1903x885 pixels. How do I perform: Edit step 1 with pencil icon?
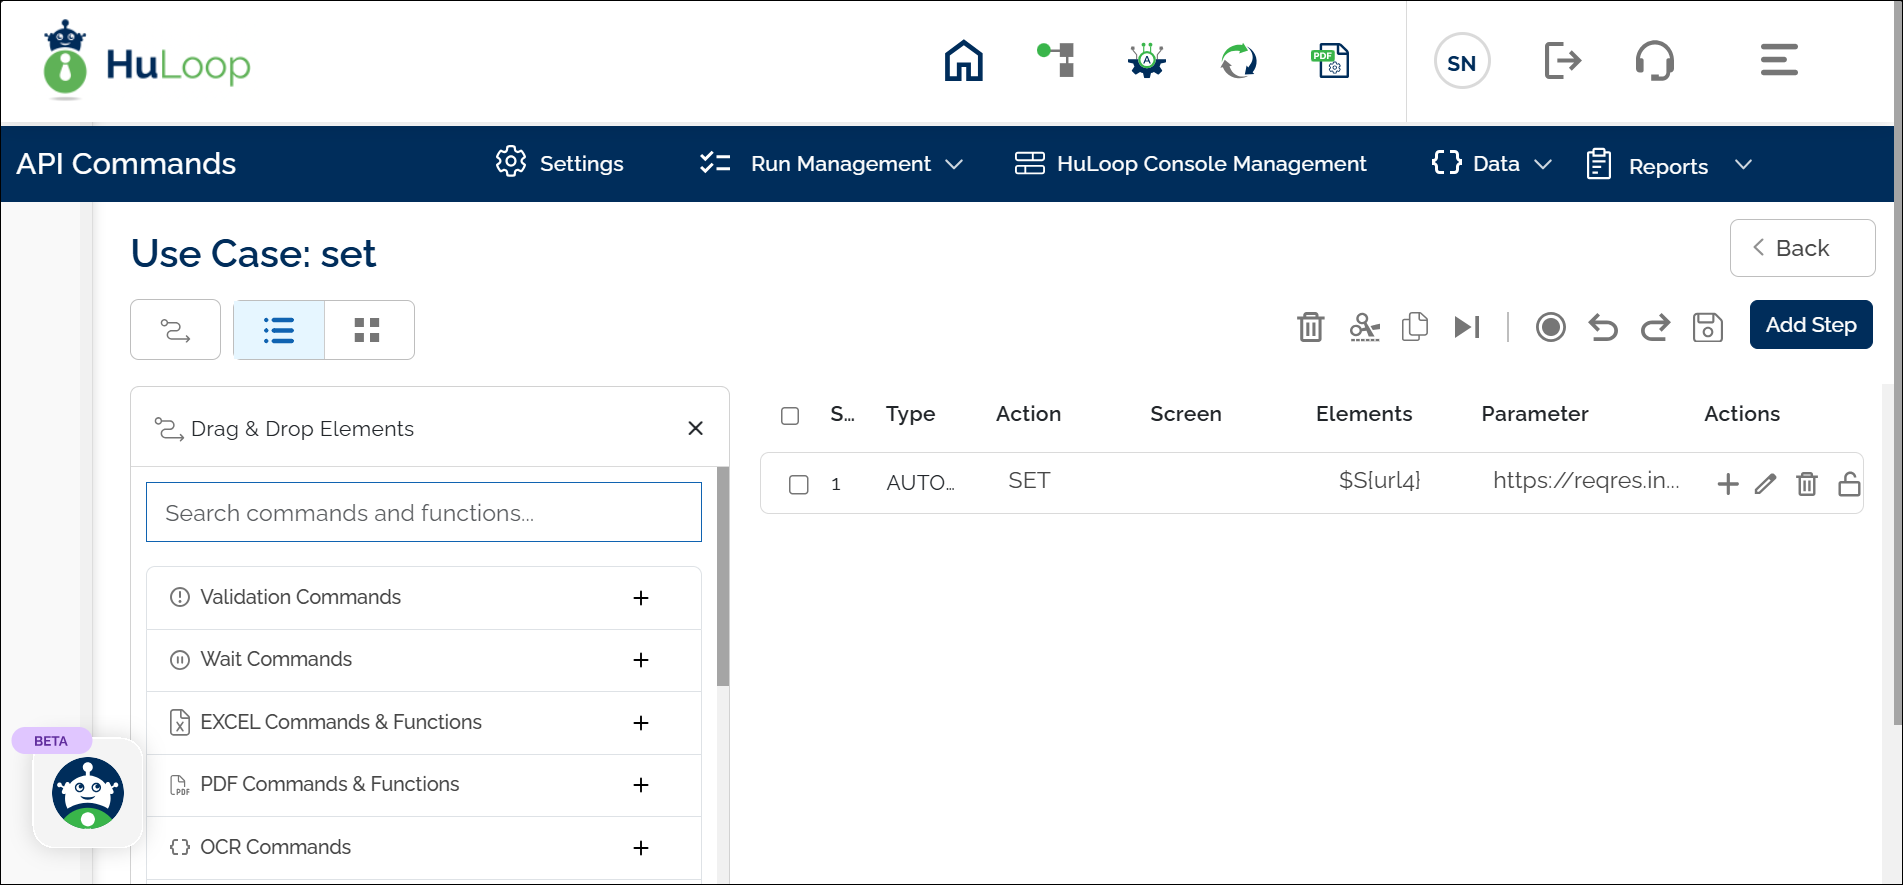click(x=1765, y=484)
